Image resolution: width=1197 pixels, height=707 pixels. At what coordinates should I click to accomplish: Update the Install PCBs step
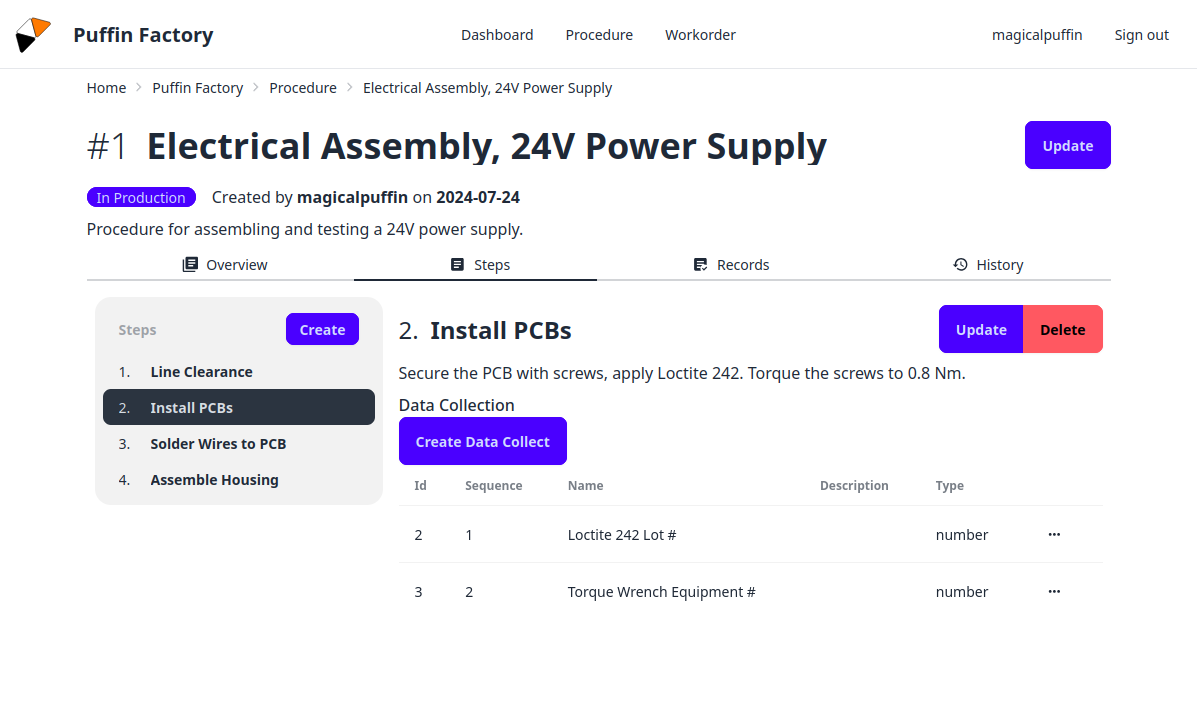coord(980,329)
